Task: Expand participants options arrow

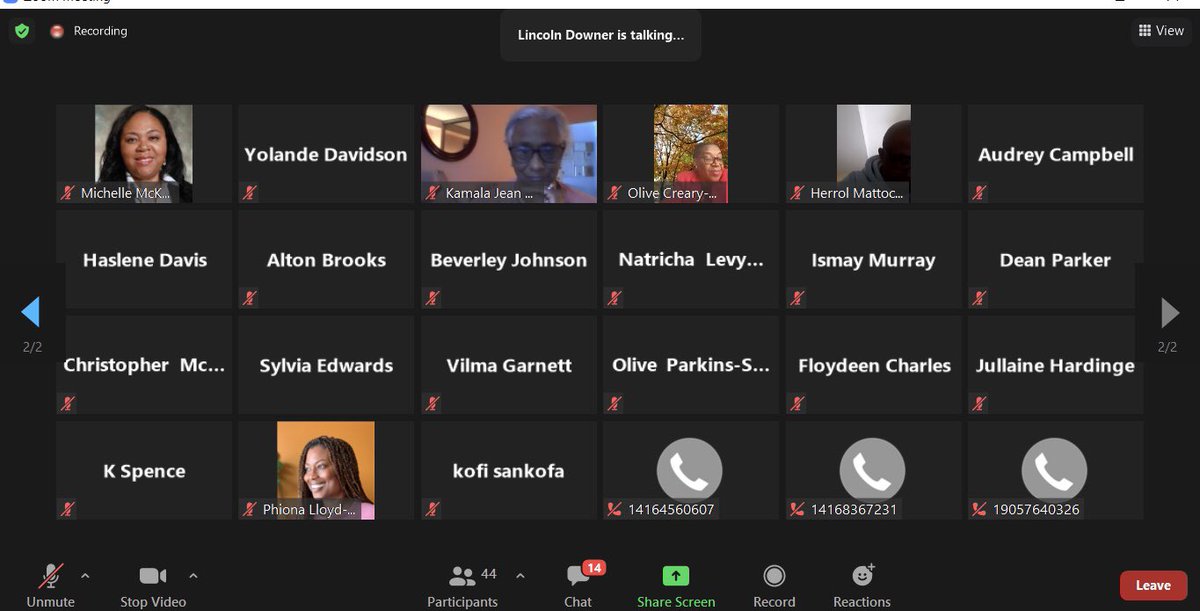Action: [x=520, y=575]
